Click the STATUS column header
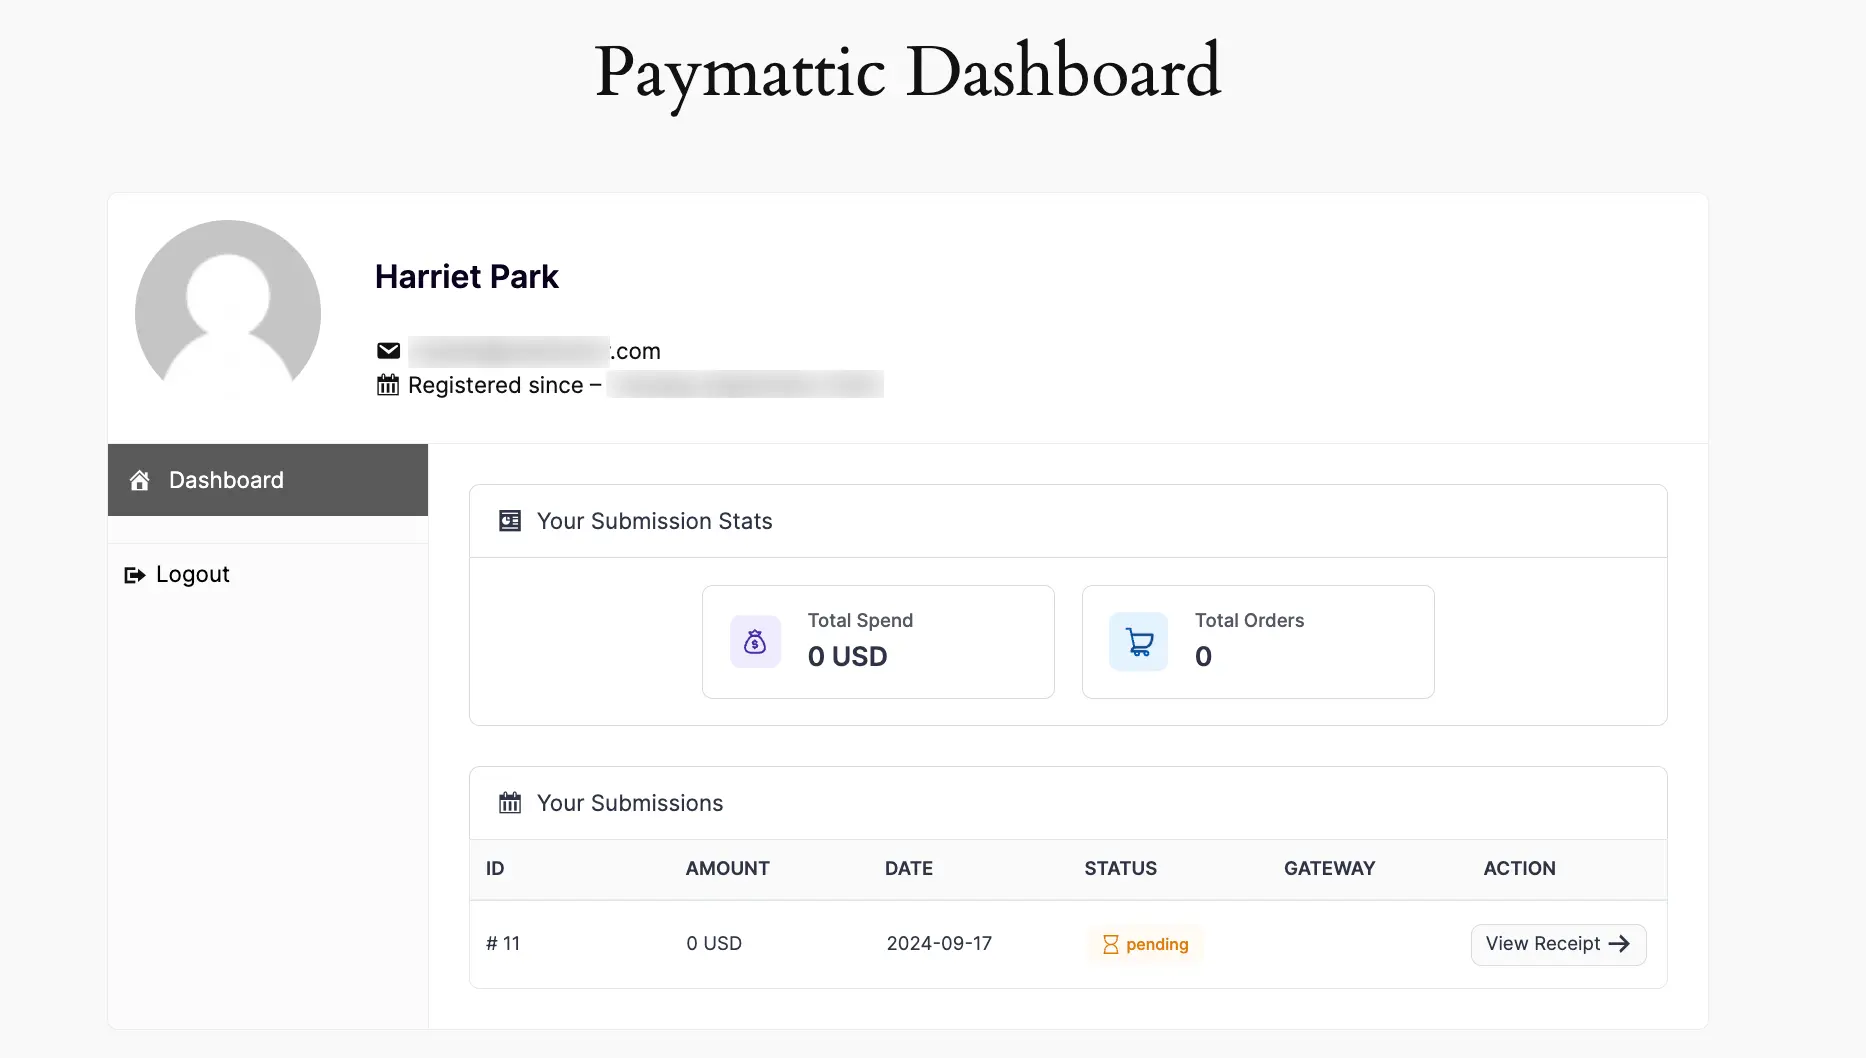This screenshot has height=1058, width=1866. 1120,869
